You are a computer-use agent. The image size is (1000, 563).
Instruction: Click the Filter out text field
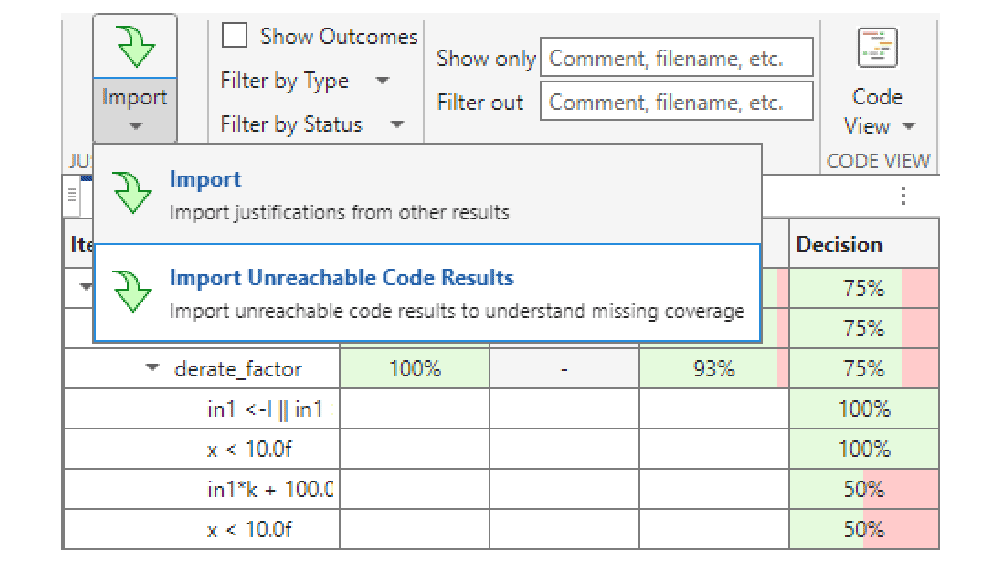[x=676, y=102]
